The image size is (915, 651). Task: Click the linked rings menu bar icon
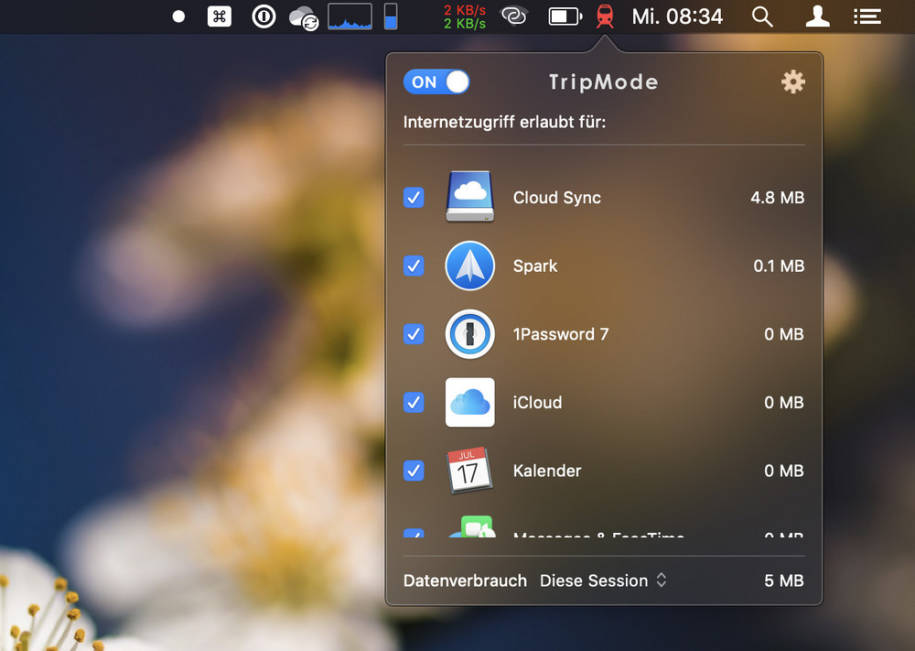[x=514, y=16]
